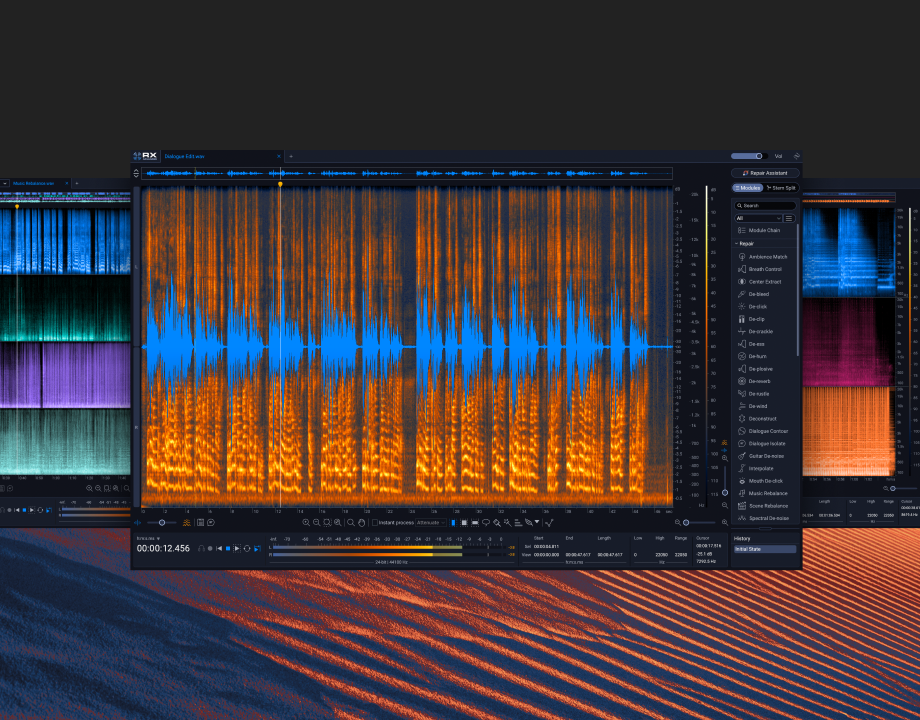Select the Magic Wand selection tool
Screen dimensions: 920x720
coord(508,522)
